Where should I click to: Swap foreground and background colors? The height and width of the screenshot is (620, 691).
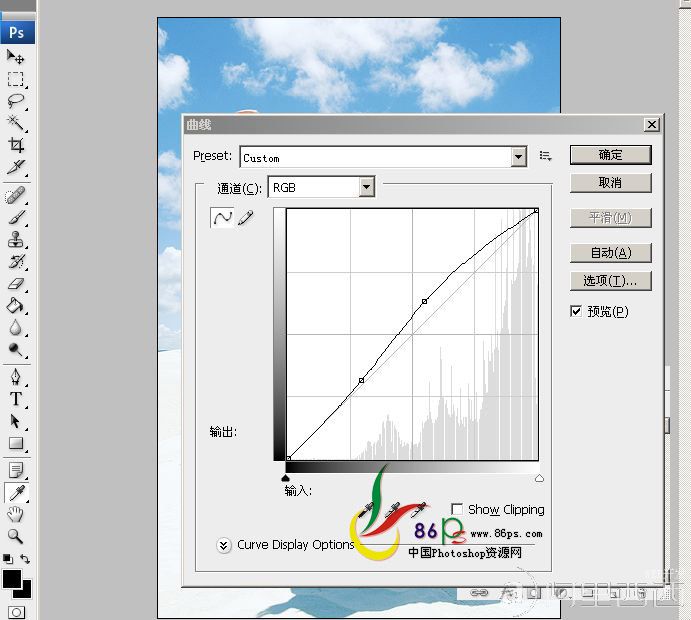click(x=25, y=559)
